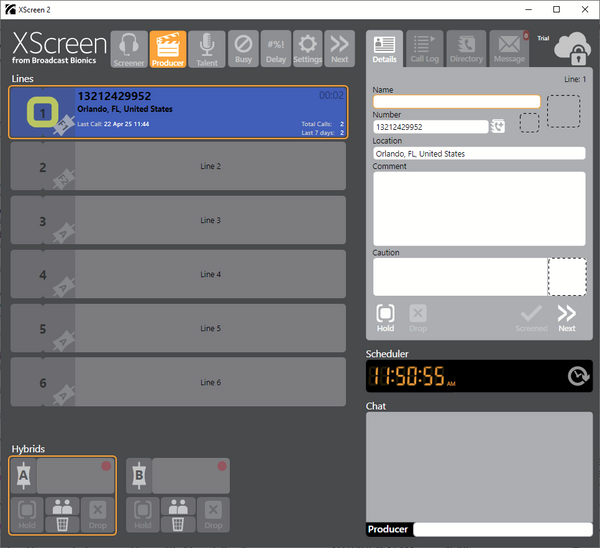Open the Details tab

click(x=384, y=49)
